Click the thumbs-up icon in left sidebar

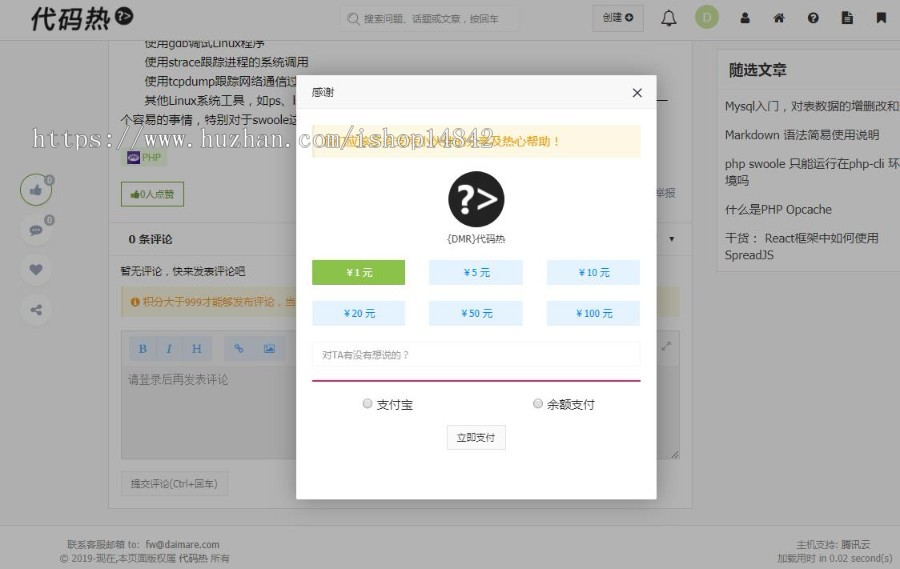[x=36, y=189]
